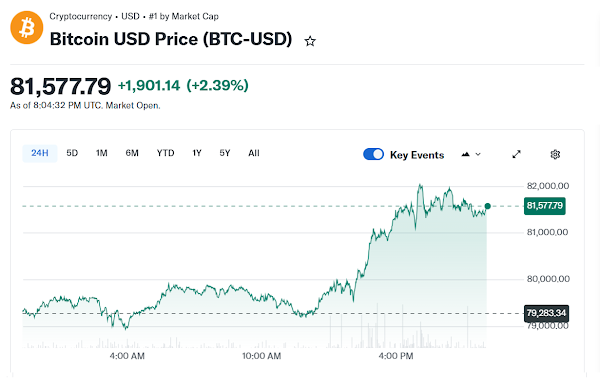This screenshot has height=388, width=600.
Task: Click the green 81,577.79 price label on axis
Action: coord(545,206)
